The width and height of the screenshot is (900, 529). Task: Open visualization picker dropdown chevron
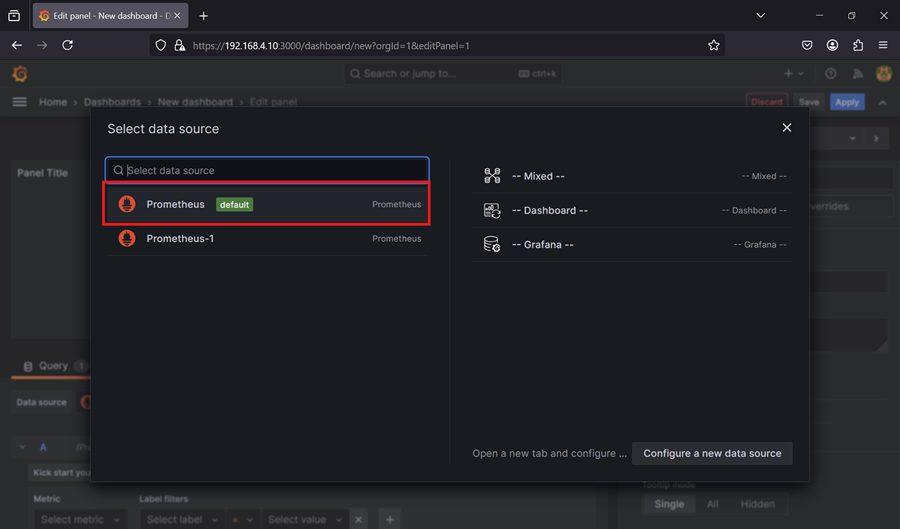(852, 138)
